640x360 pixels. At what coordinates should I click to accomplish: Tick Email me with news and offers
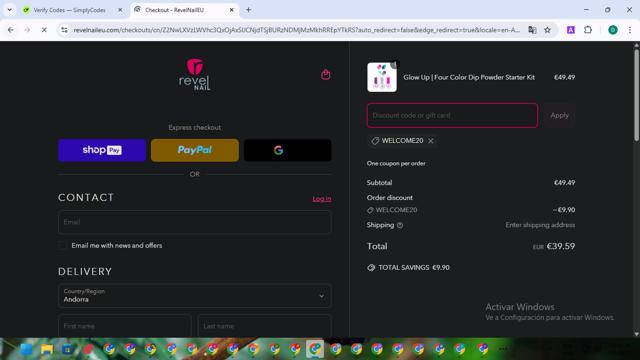click(62, 246)
